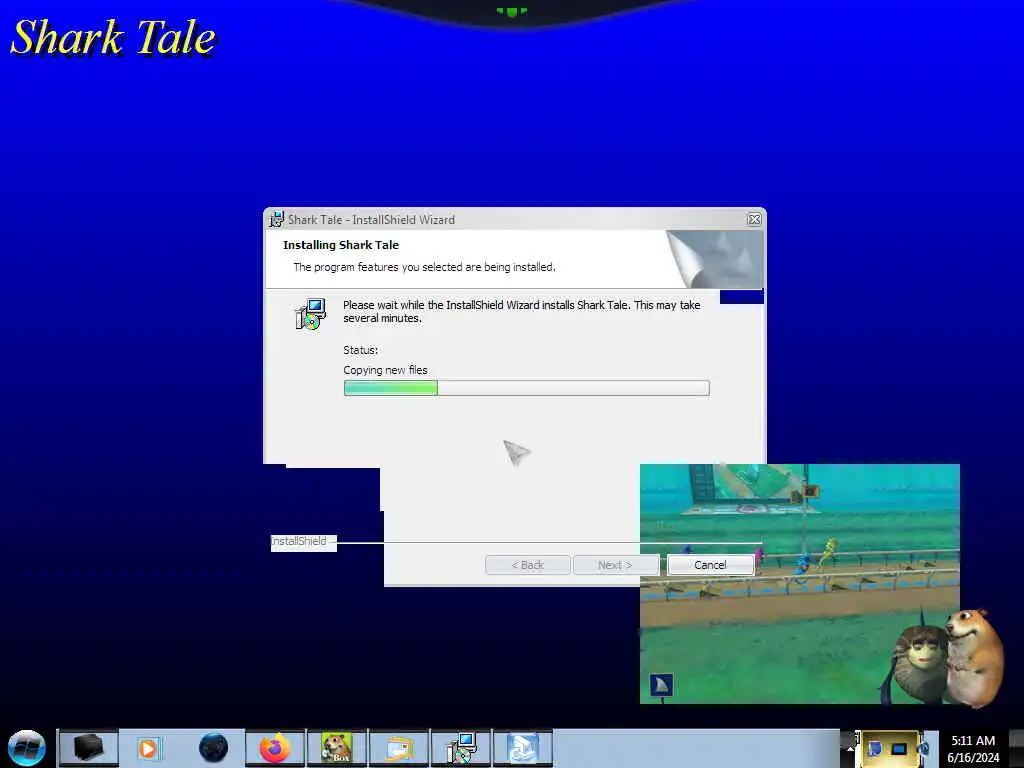1024x768 pixels.
Task: Click the disabled Back button
Action: point(528,565)
